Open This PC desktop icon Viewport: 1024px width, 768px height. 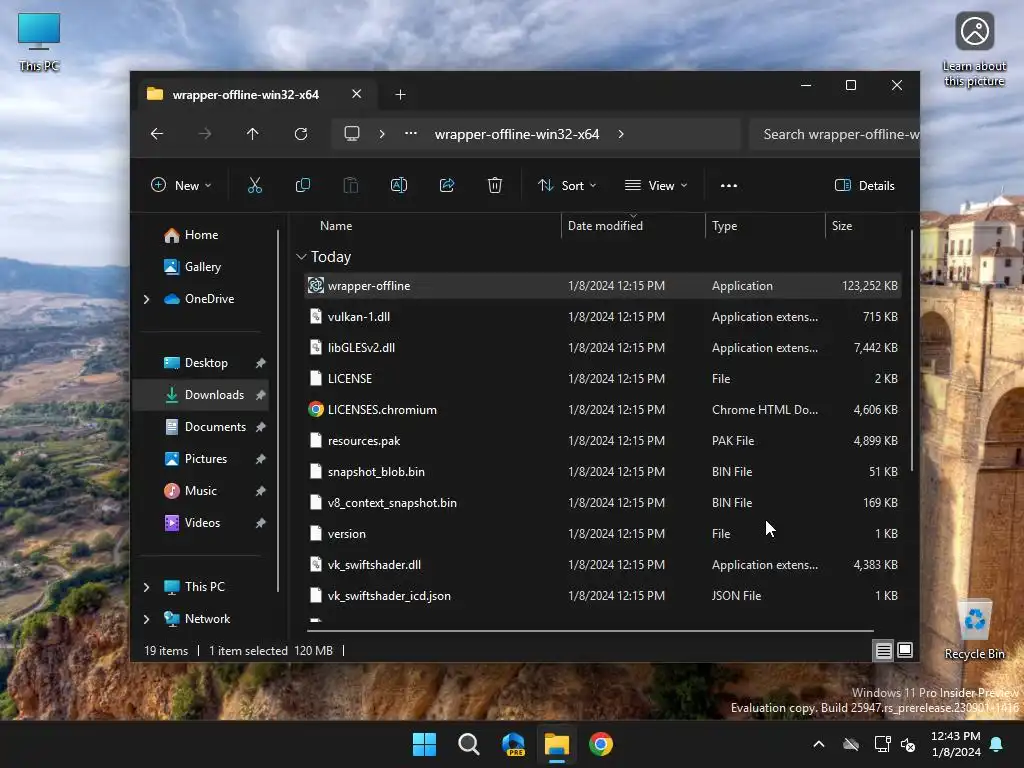pyautogui.click(x=39, y=41)
